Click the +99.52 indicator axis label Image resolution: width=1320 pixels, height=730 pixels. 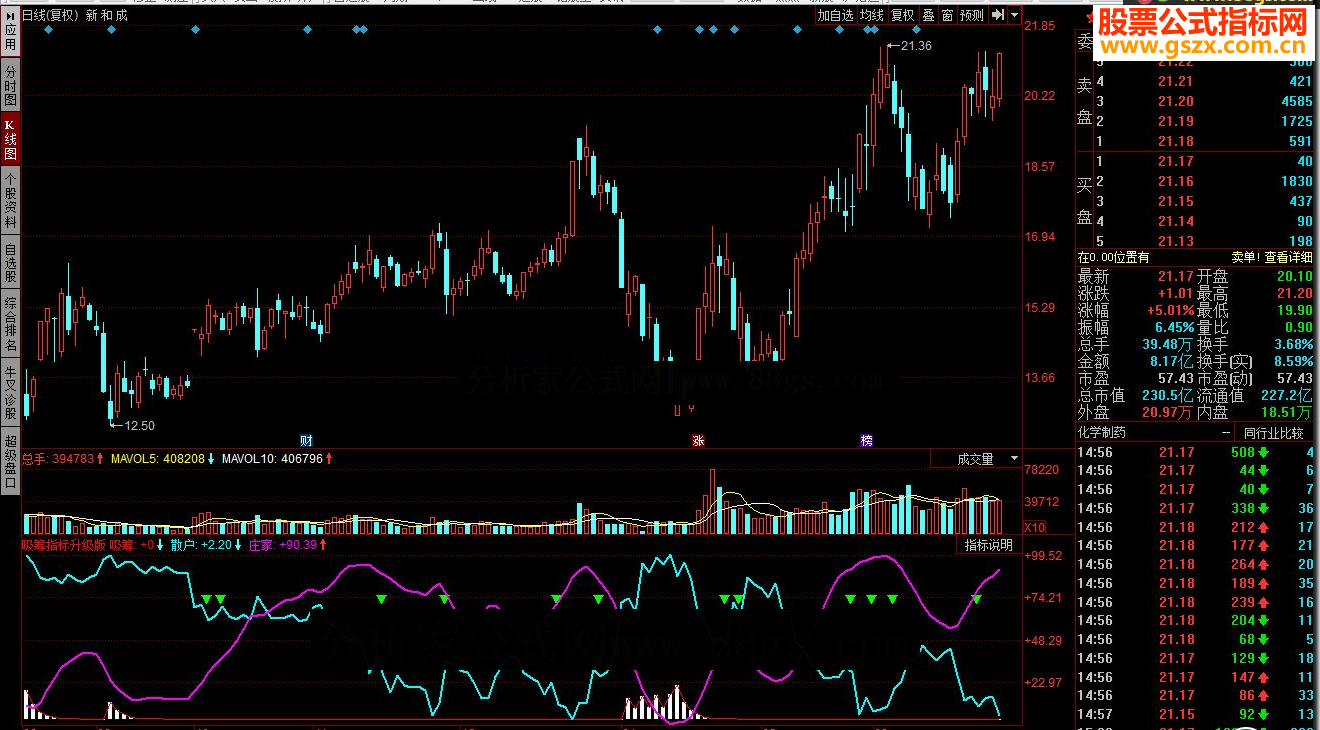(x=1044, y=556)
